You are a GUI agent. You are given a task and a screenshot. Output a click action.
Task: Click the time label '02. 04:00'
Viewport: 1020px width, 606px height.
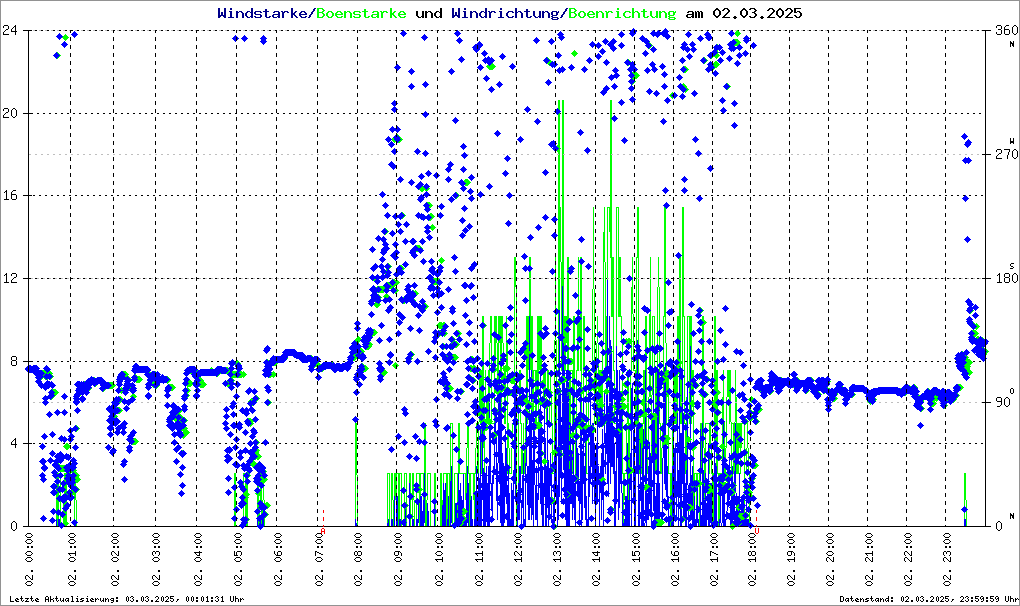tap(197, 559)
